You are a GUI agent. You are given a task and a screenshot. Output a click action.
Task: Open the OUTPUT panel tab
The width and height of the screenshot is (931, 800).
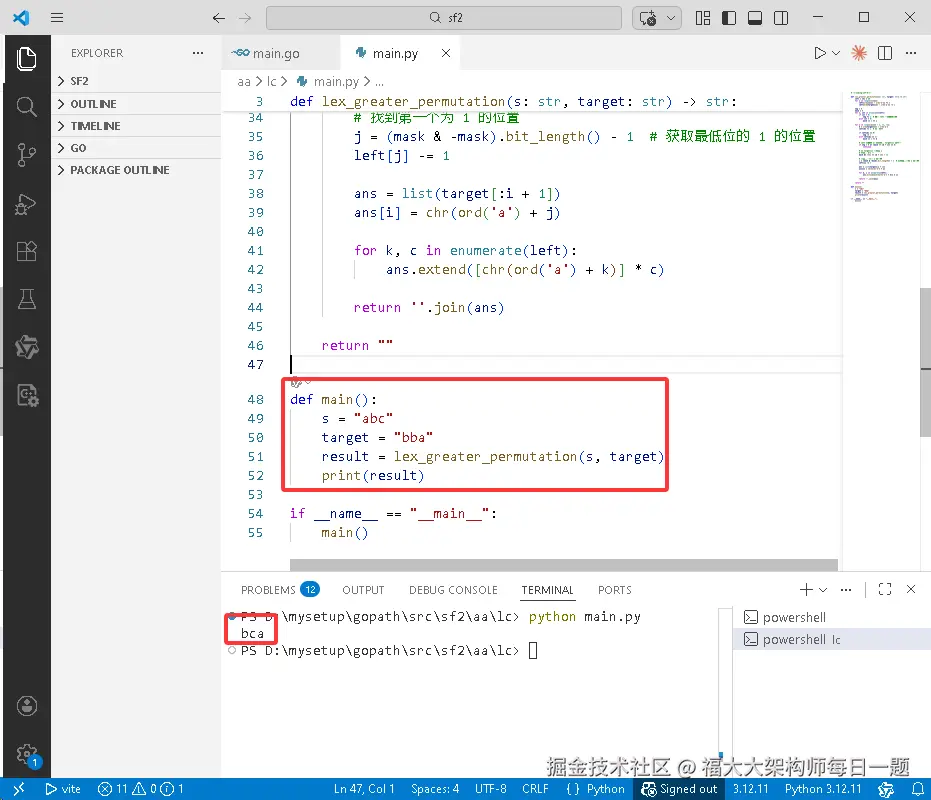363,590
